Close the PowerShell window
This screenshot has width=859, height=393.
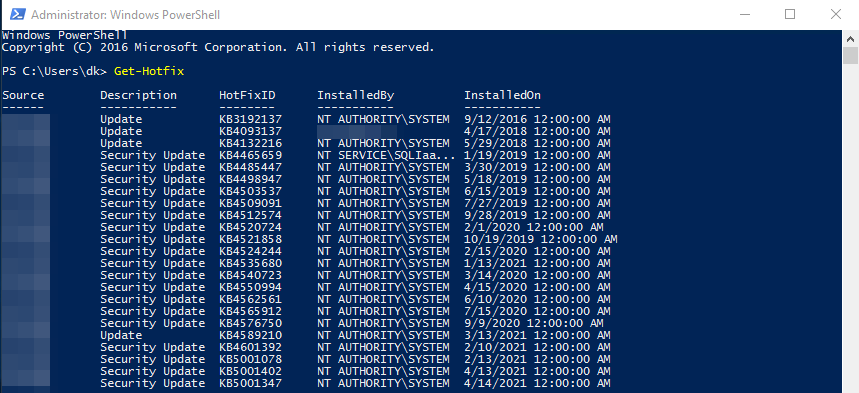(x=835, y=14)
